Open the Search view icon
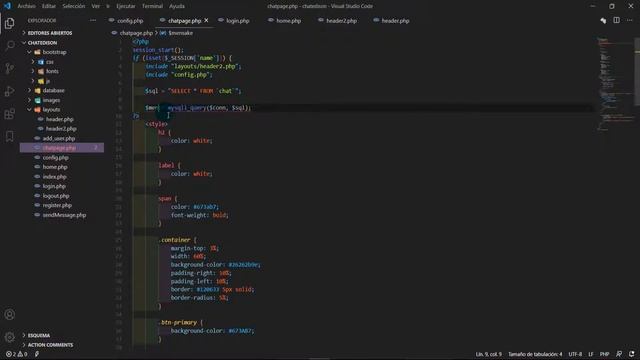Image resolution: width=640 pixels, height=360 pixels. coord(9,45)
